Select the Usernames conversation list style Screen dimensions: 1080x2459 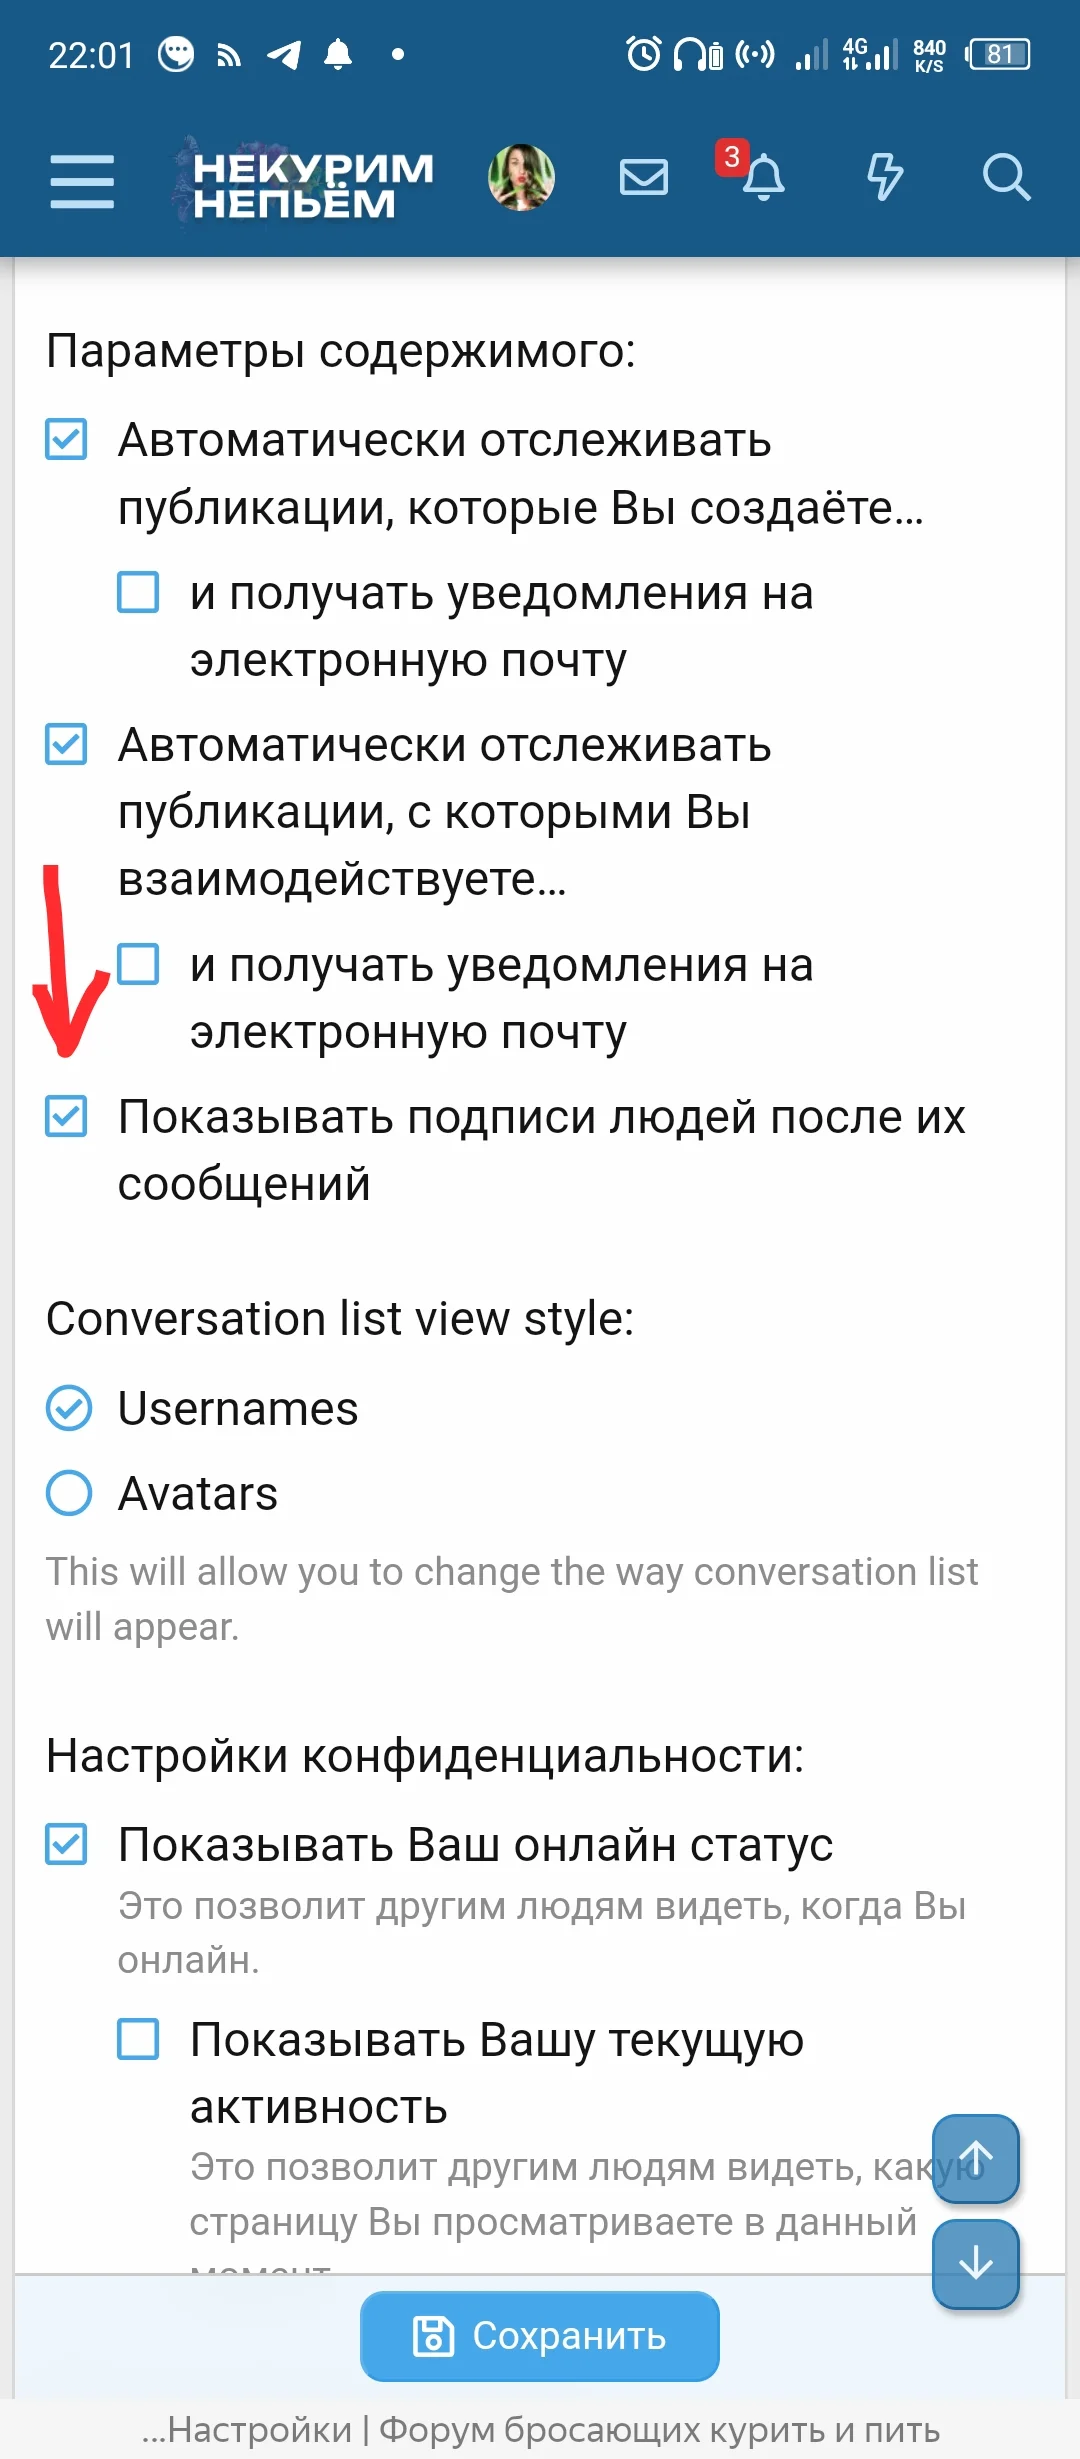(x=69, y=1408)
